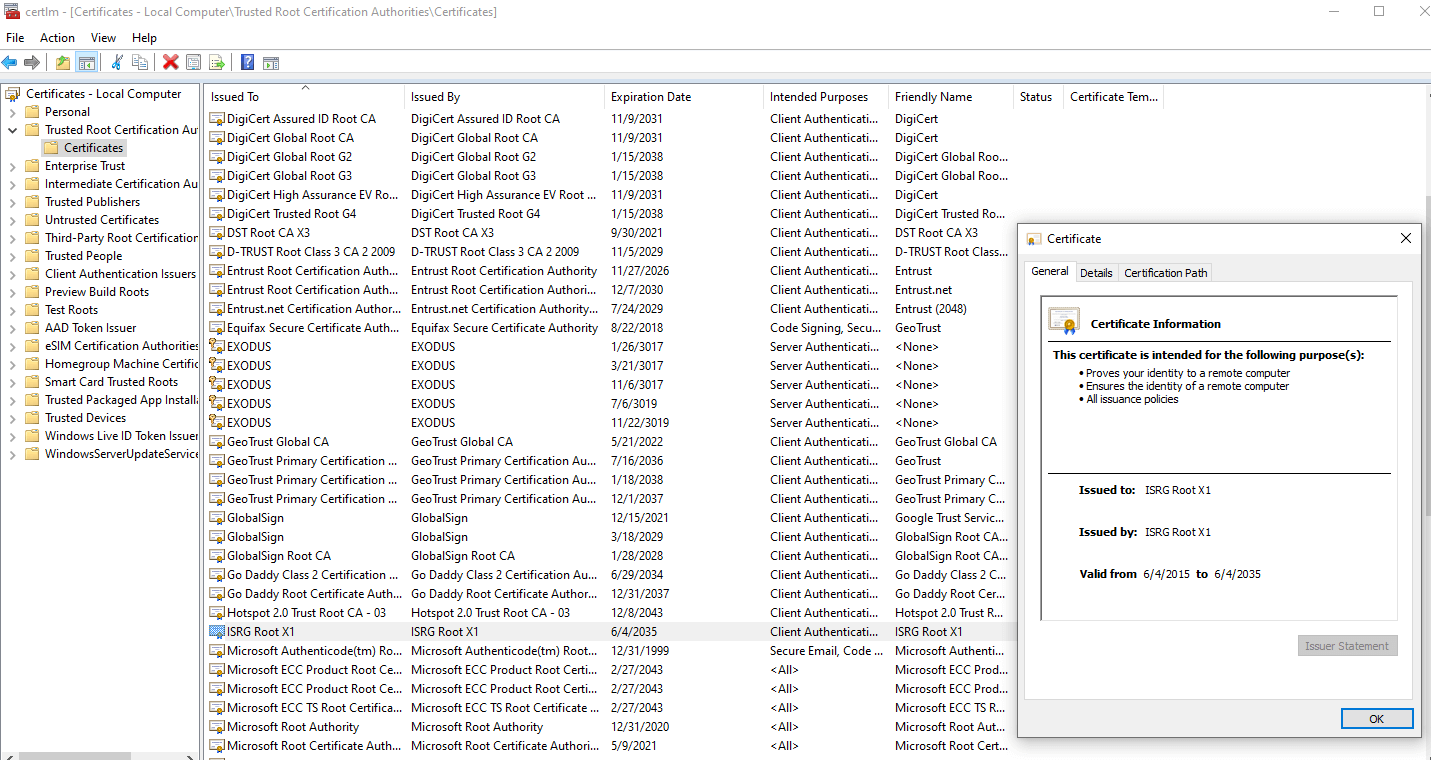Click the certificate icon beside DigiCert Assured ID Root CA
Image resolution: width=1431 pixels, height=760 pixels.
216,119
